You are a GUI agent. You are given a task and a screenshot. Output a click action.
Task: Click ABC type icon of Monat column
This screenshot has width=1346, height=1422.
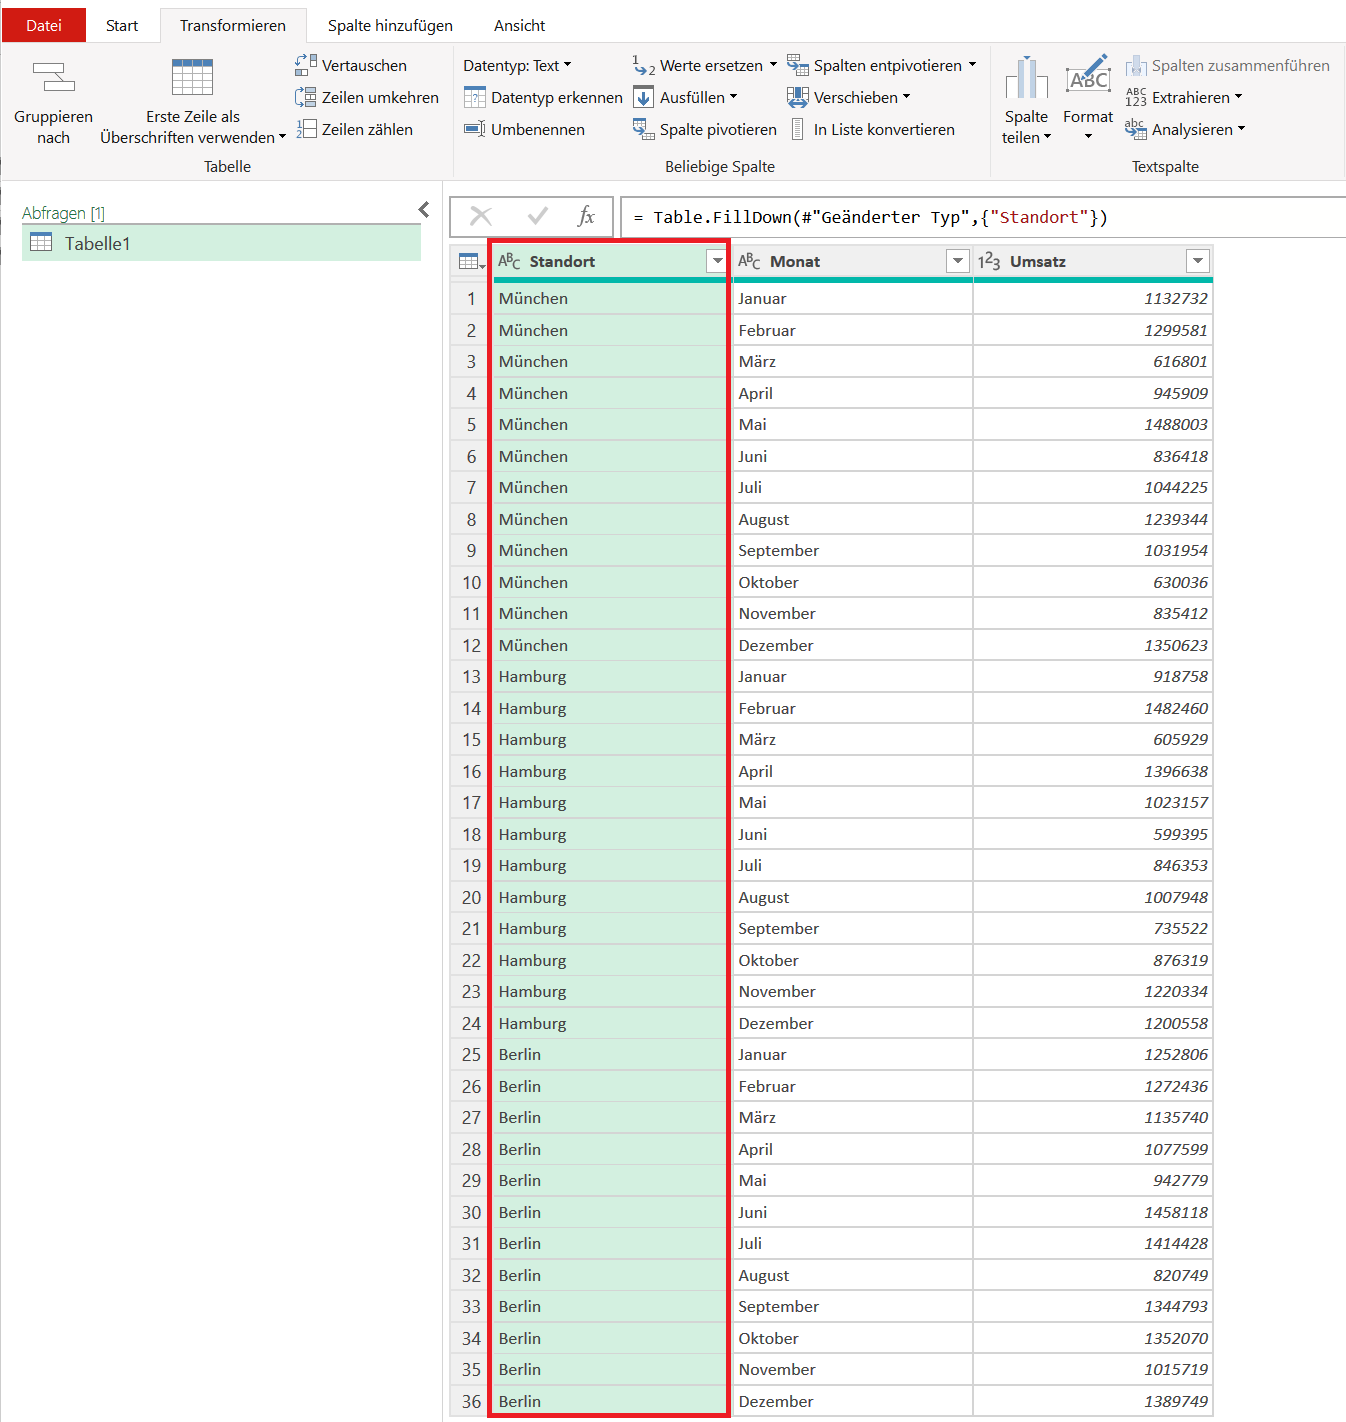click(749, 261)
